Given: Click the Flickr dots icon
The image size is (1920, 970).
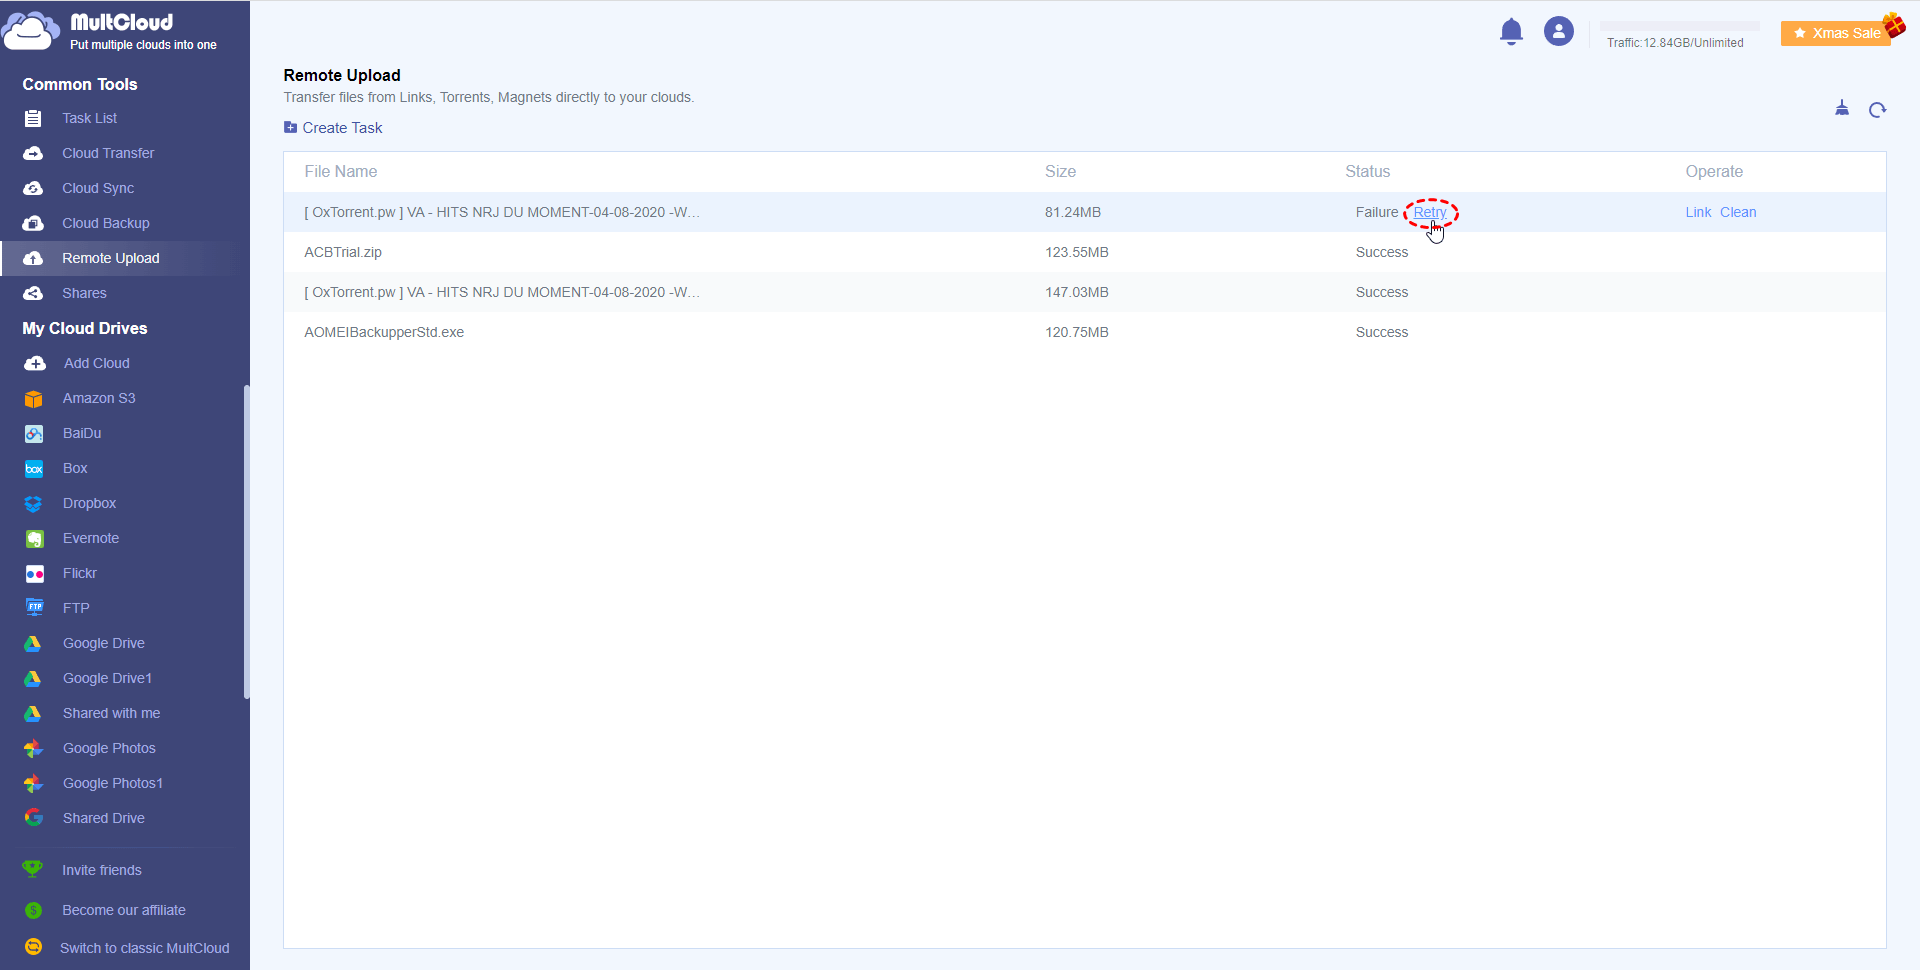Looking at the screenshot, I should click(35, 574).
